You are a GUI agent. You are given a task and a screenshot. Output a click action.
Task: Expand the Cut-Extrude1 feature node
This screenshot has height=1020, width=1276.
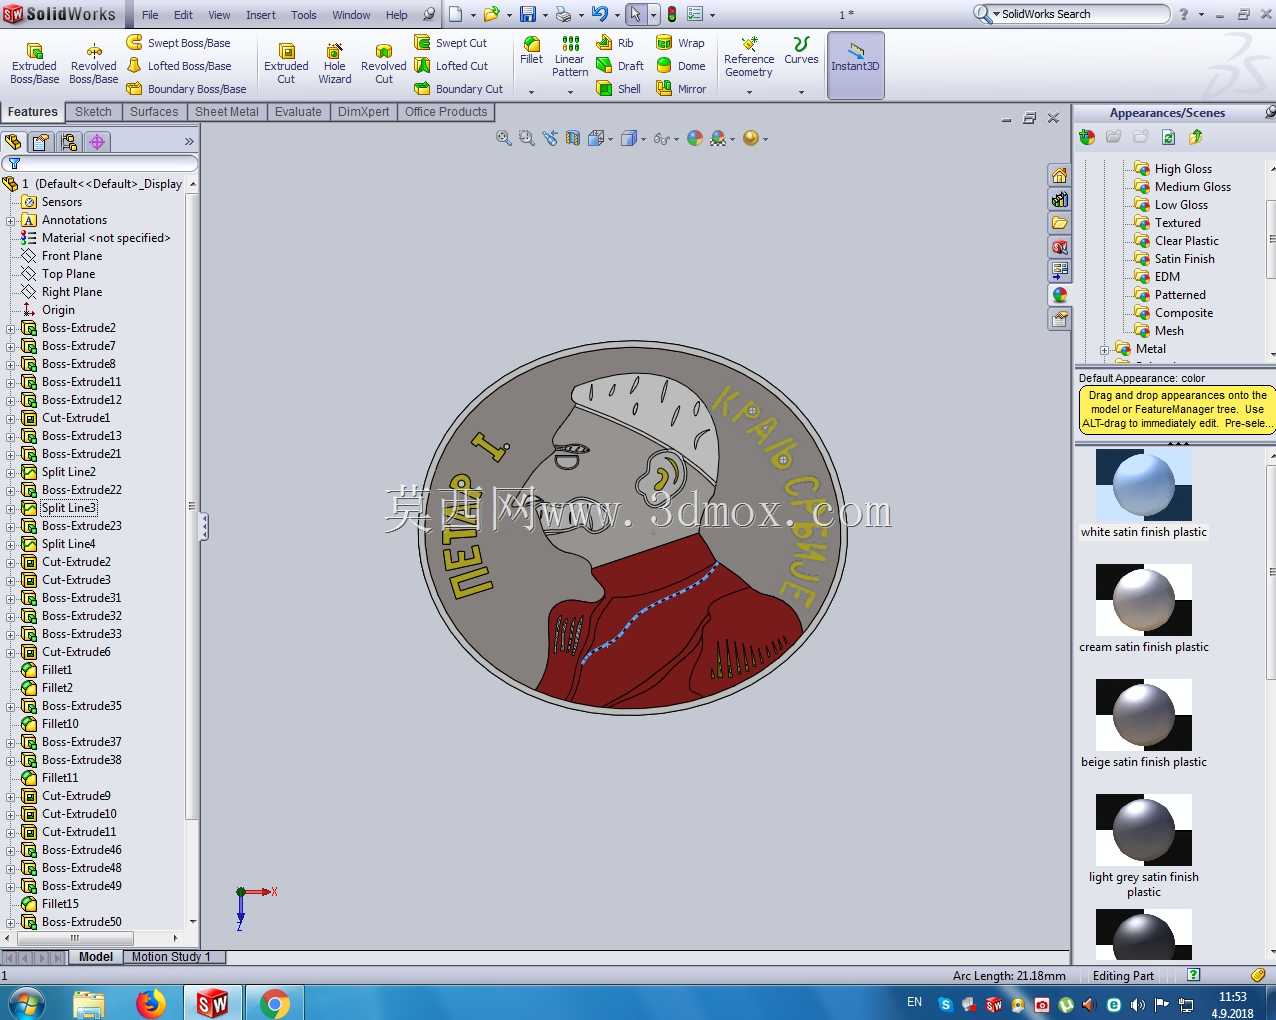pyautogui.click(x=11, y=418)
